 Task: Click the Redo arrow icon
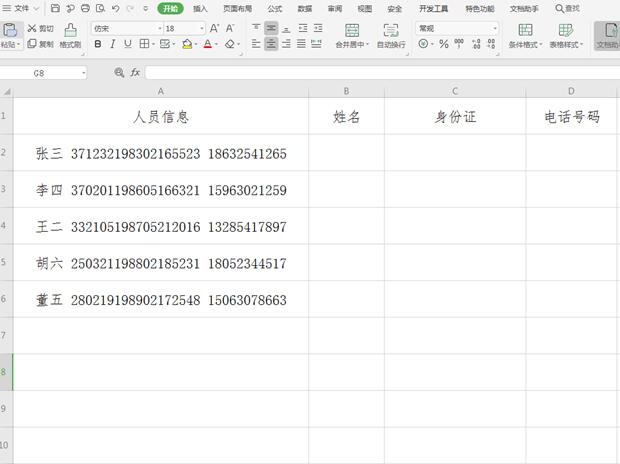(x=130, y=8)
